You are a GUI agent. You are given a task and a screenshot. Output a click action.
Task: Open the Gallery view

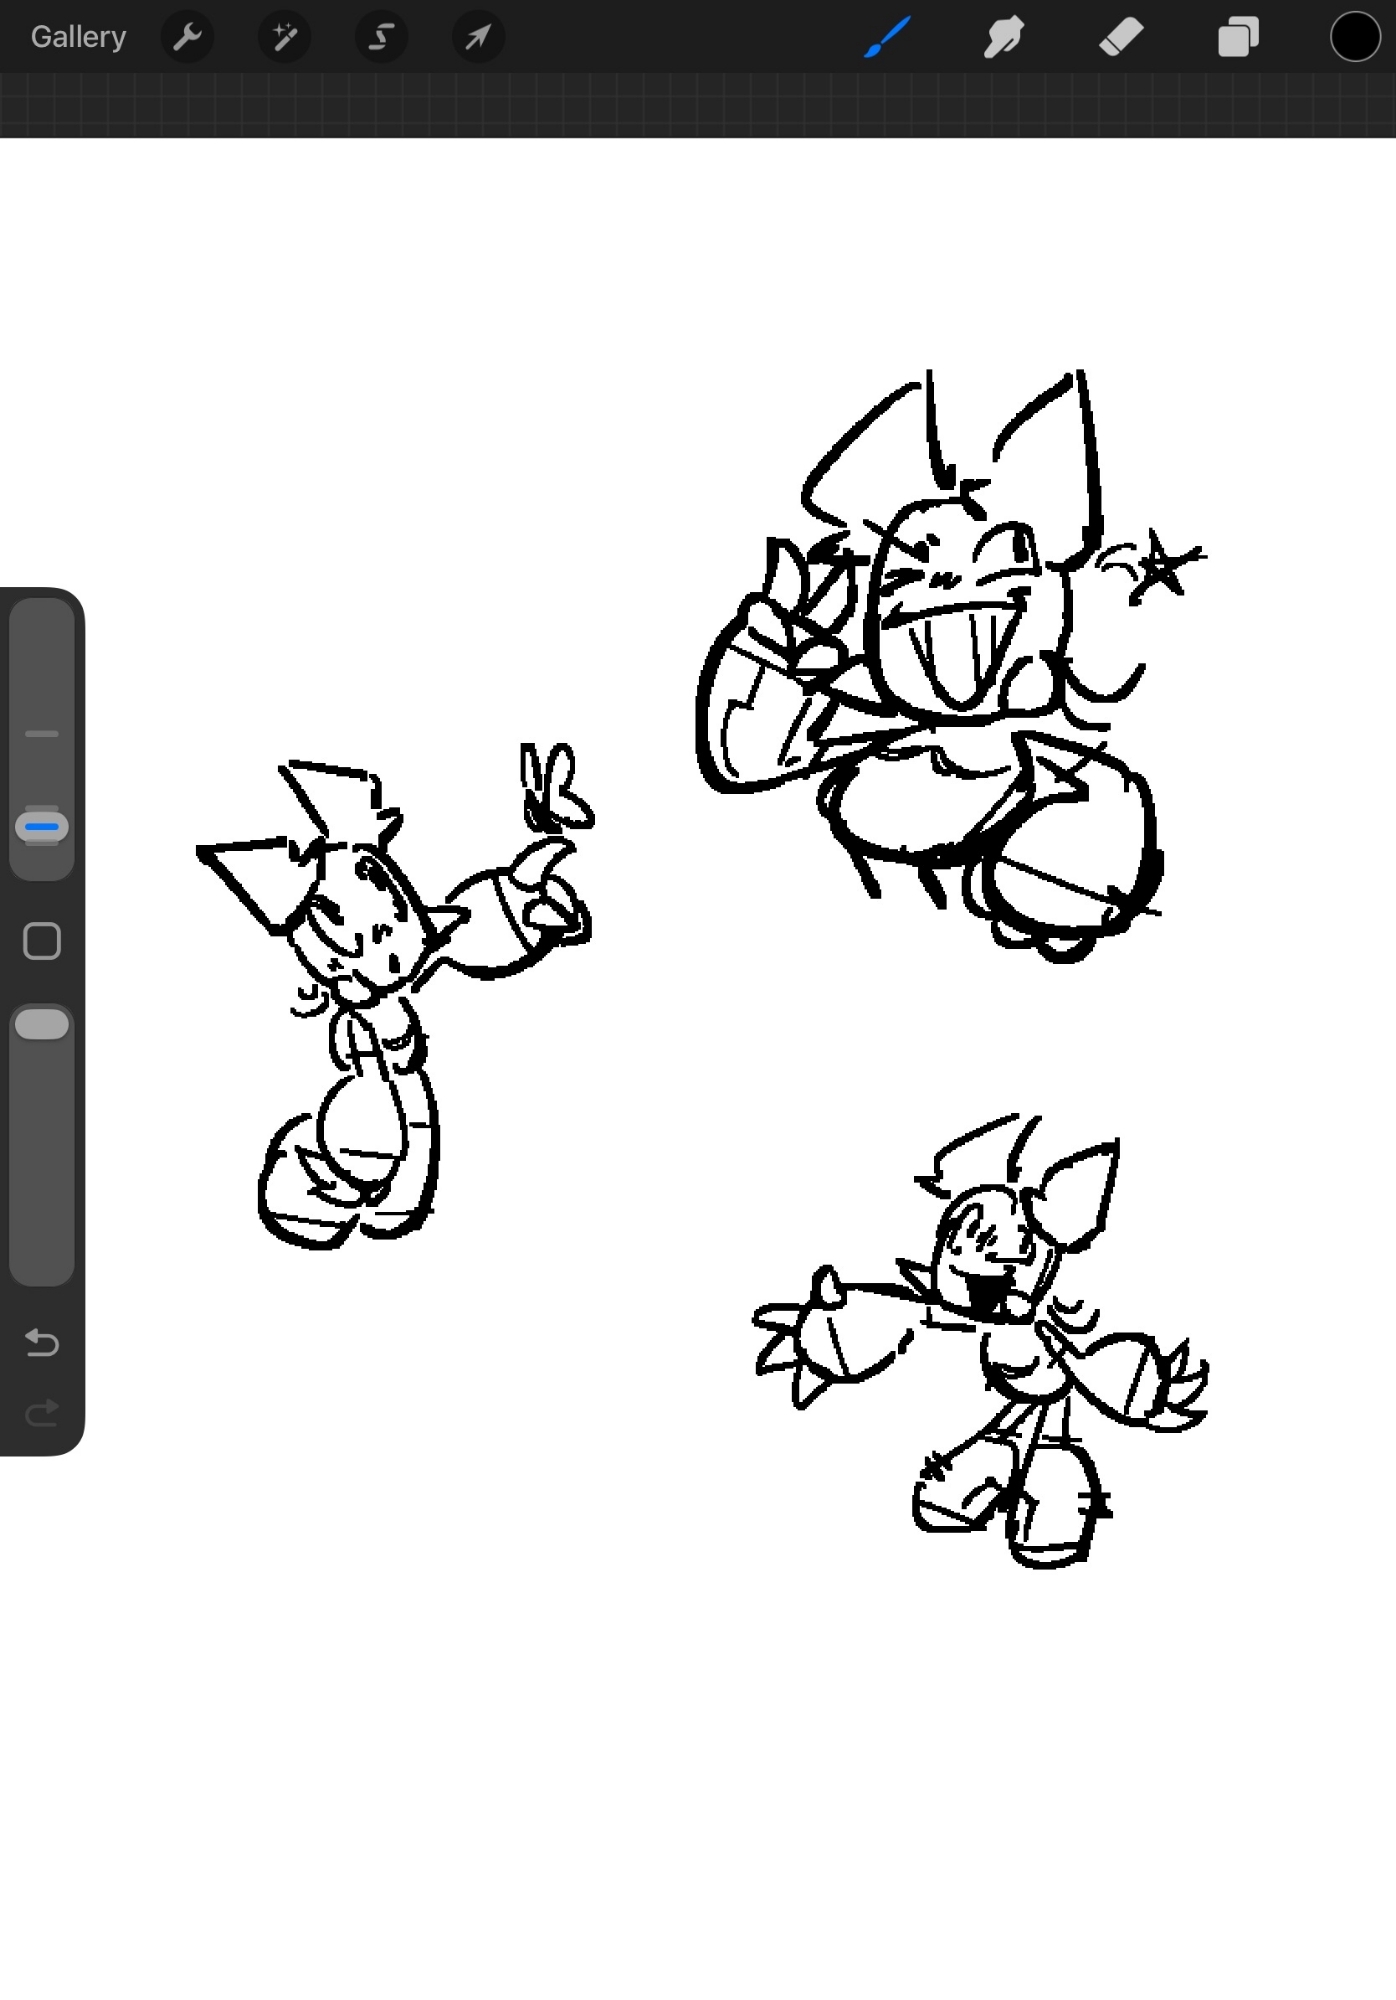click(x=78, y=37)
